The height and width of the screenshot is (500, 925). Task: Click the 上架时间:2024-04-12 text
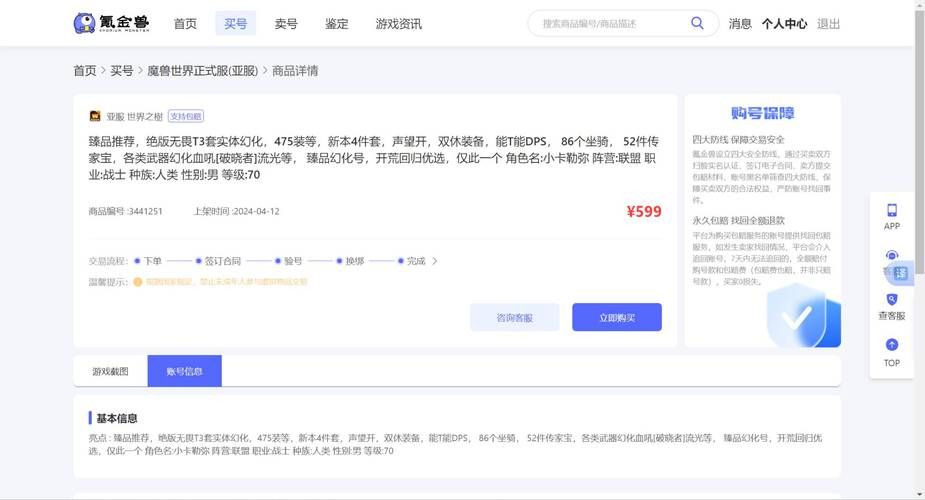pos(236,211)
